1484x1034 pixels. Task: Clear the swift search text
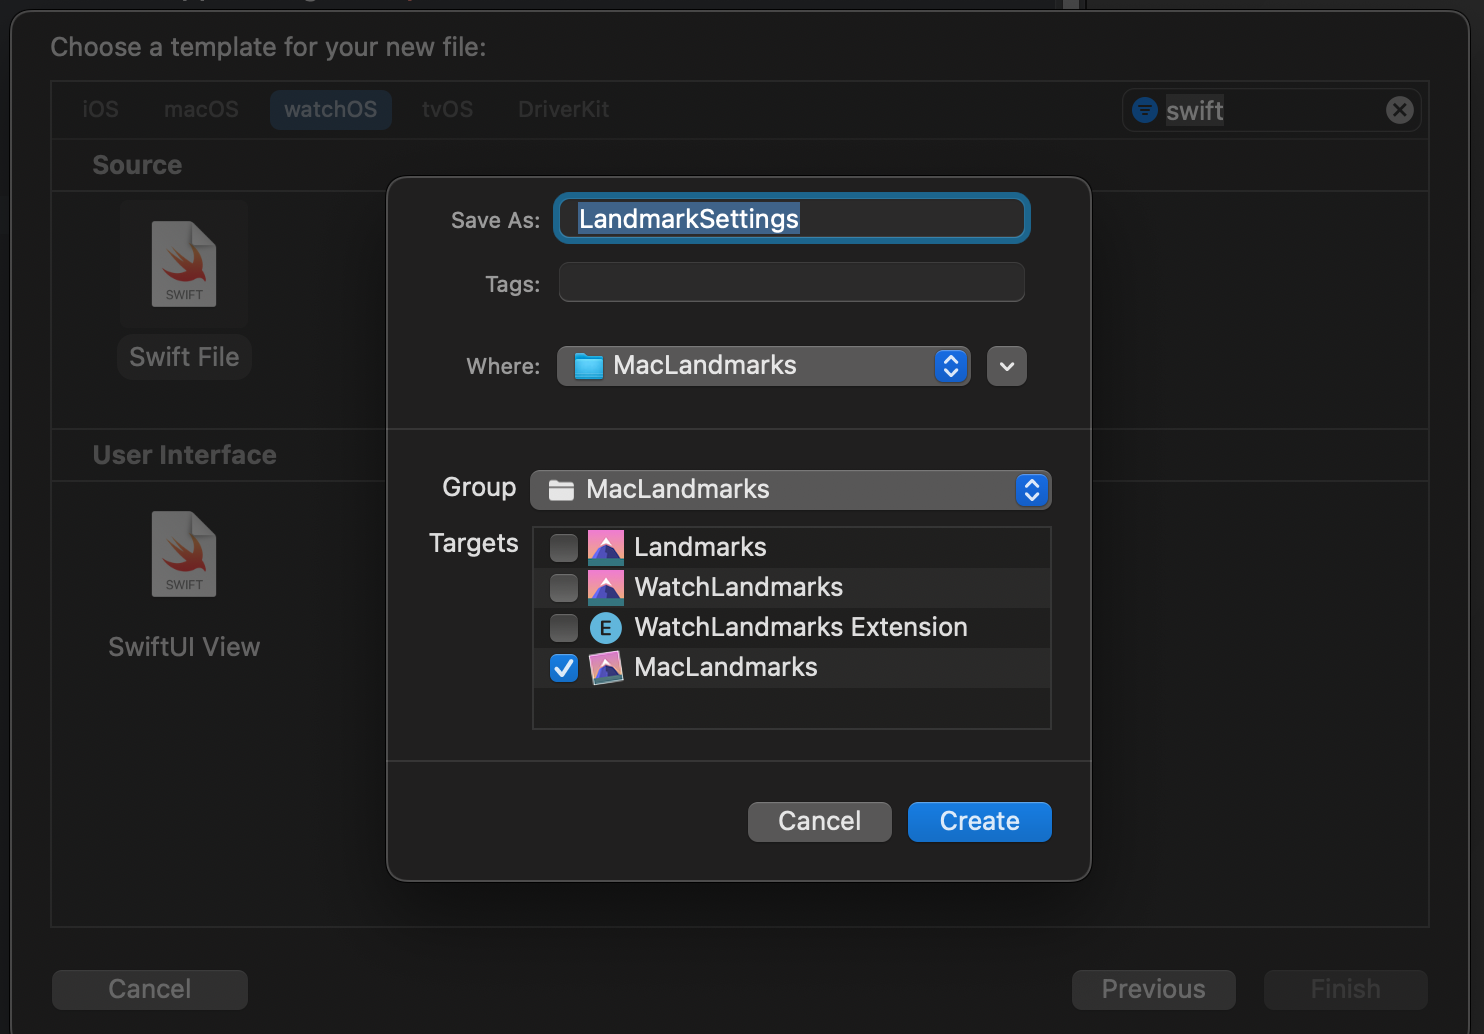tap(1400, 110)
